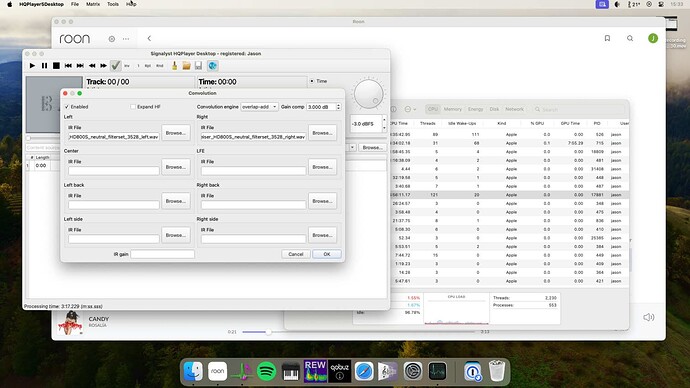Toggle the green checkmark convolution icon

point(115,66)
